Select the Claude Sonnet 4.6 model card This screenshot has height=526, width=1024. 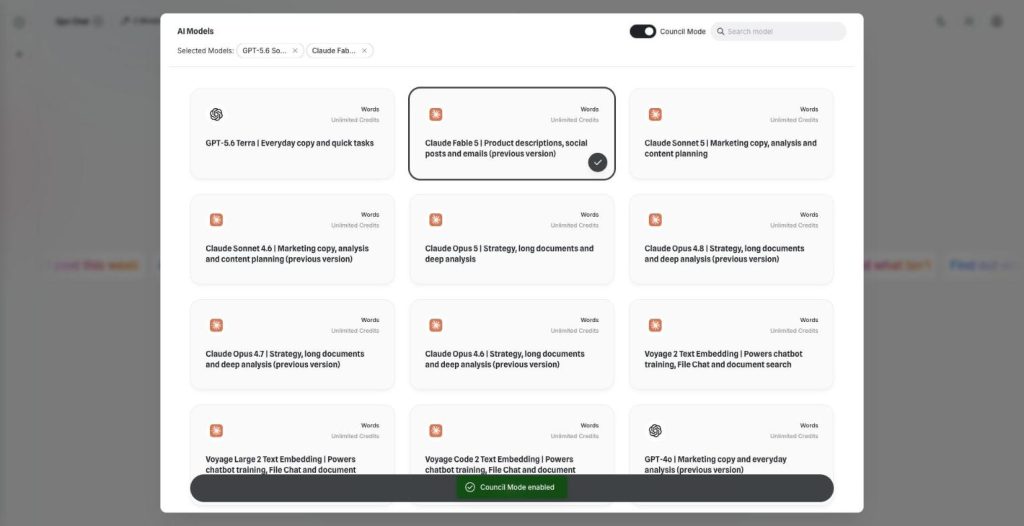293,239
